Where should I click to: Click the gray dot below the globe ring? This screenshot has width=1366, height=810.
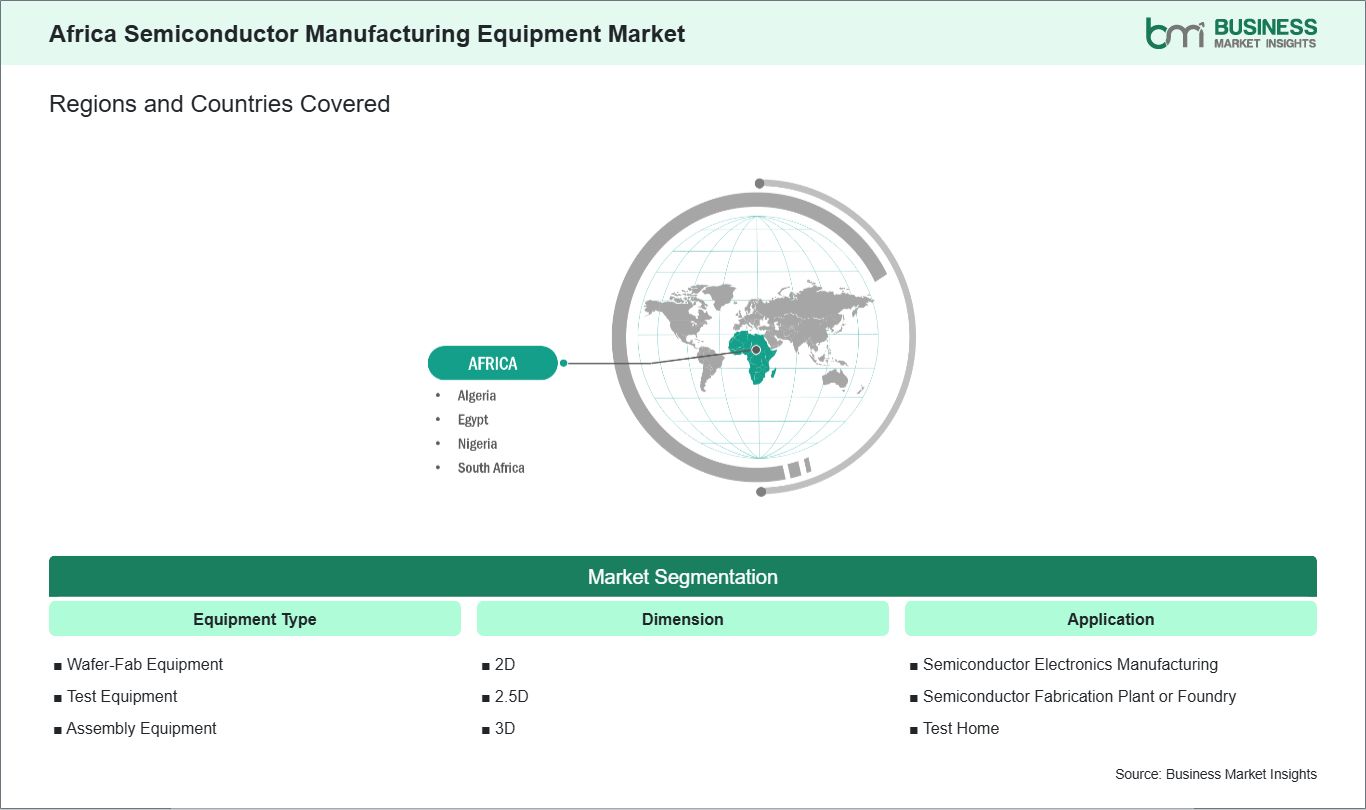(761, 491)
